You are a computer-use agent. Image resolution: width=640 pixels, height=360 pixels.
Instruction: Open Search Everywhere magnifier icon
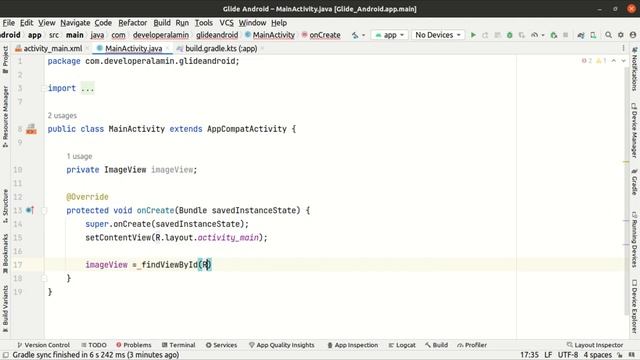click(608, 35)
